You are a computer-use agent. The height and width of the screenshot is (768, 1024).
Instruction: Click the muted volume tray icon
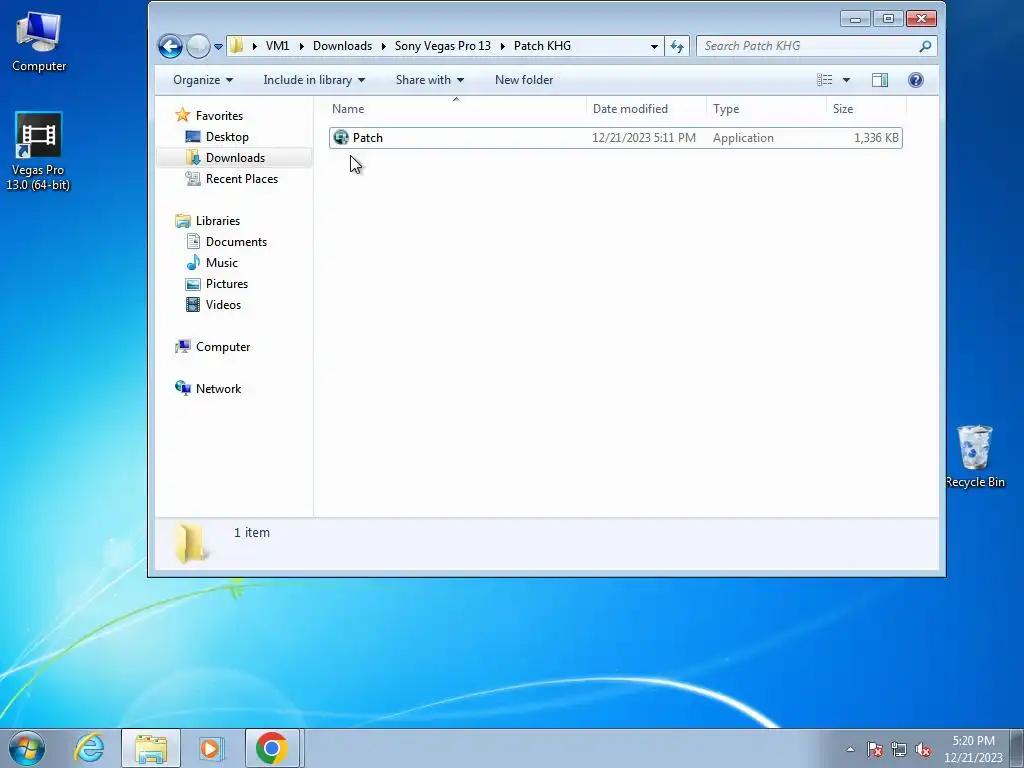[923, 750]
